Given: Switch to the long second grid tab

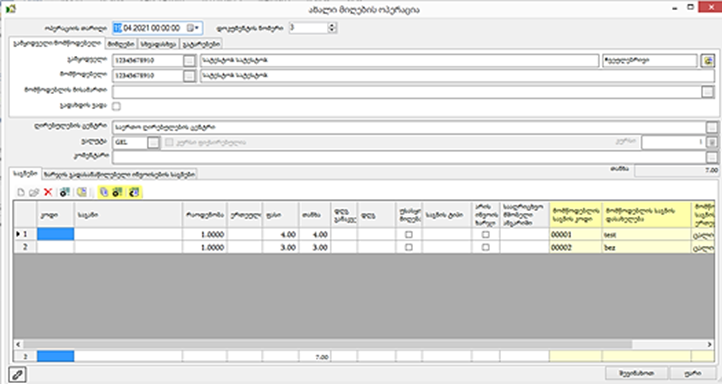Looking at the screenshot, I should pos(120,174).
